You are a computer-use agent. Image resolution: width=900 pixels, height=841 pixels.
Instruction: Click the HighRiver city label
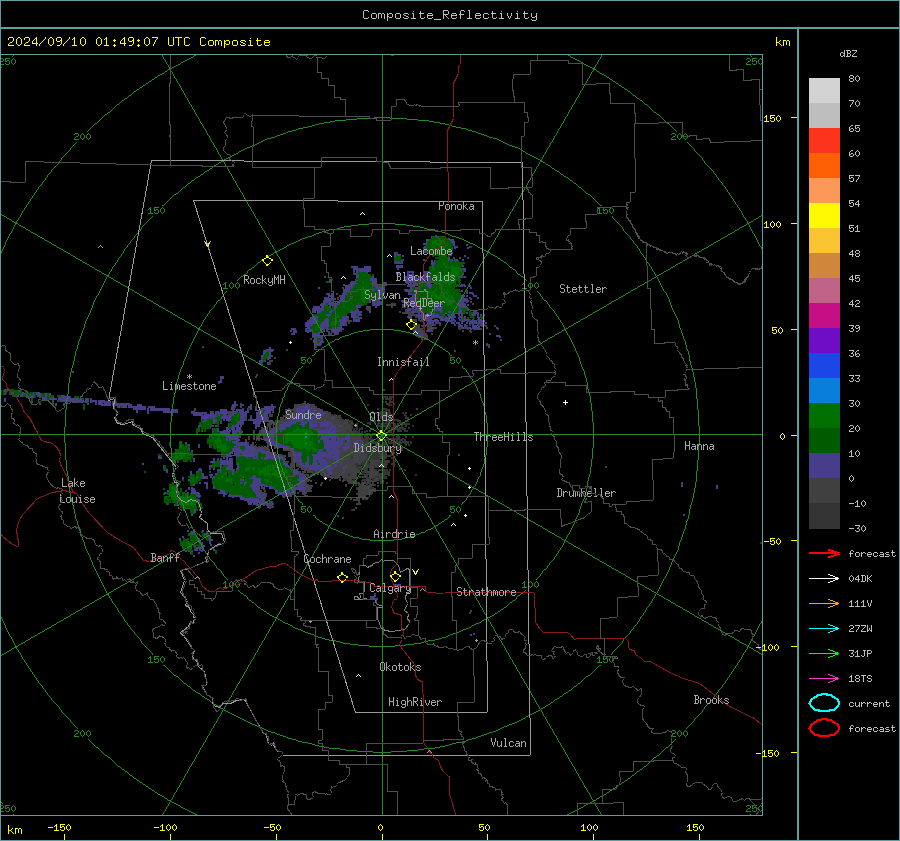pyautogui.click(x=415, y=702)
